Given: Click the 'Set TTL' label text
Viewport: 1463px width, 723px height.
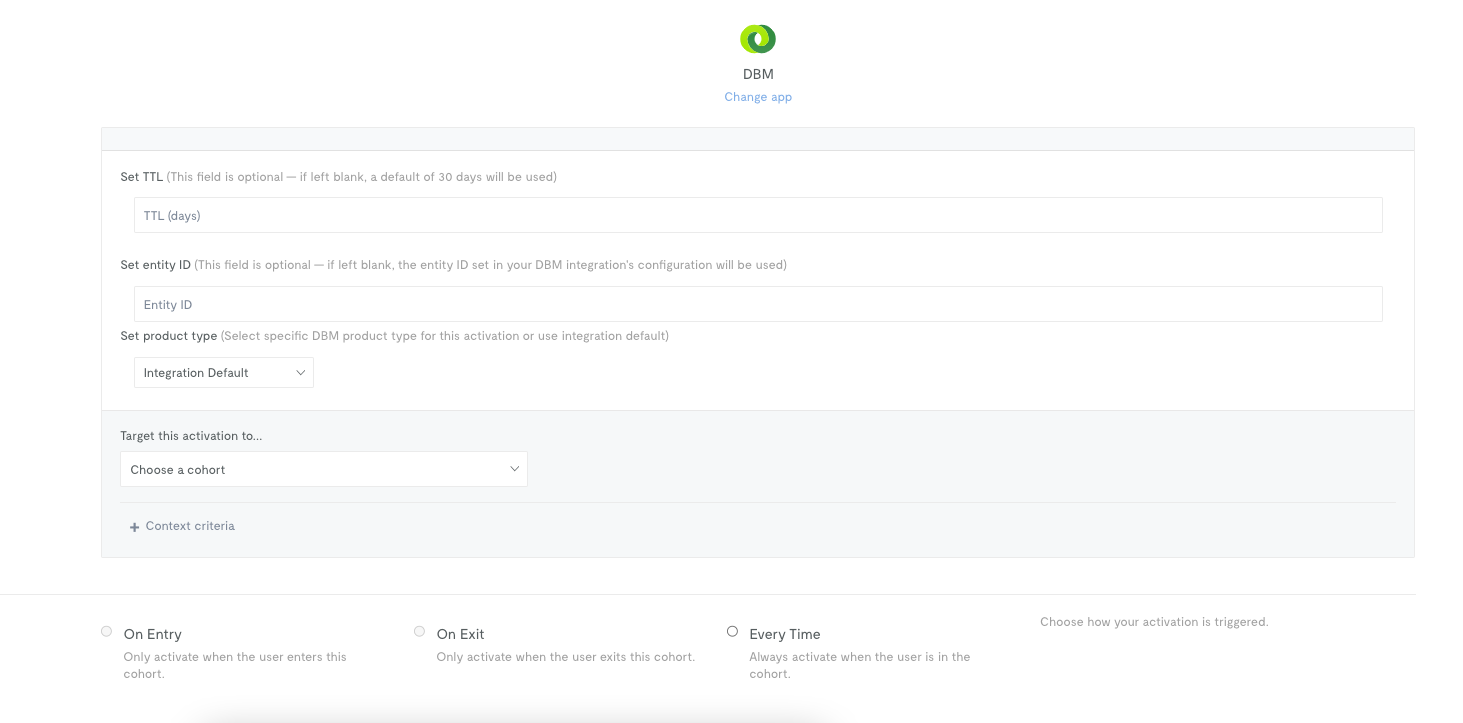Looking at the screenshot, I should point(141,177).
